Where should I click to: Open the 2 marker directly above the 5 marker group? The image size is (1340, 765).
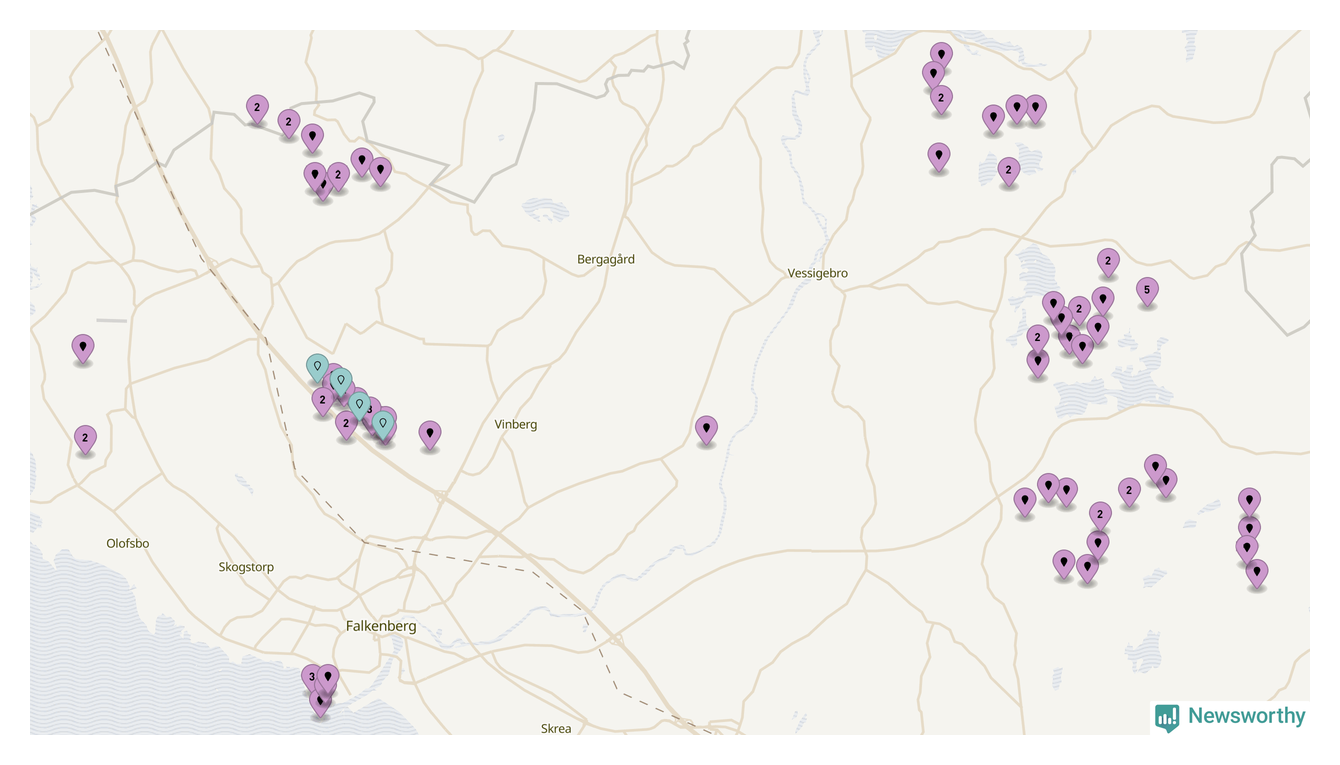pyautogui.click(x=1107, y=263)
